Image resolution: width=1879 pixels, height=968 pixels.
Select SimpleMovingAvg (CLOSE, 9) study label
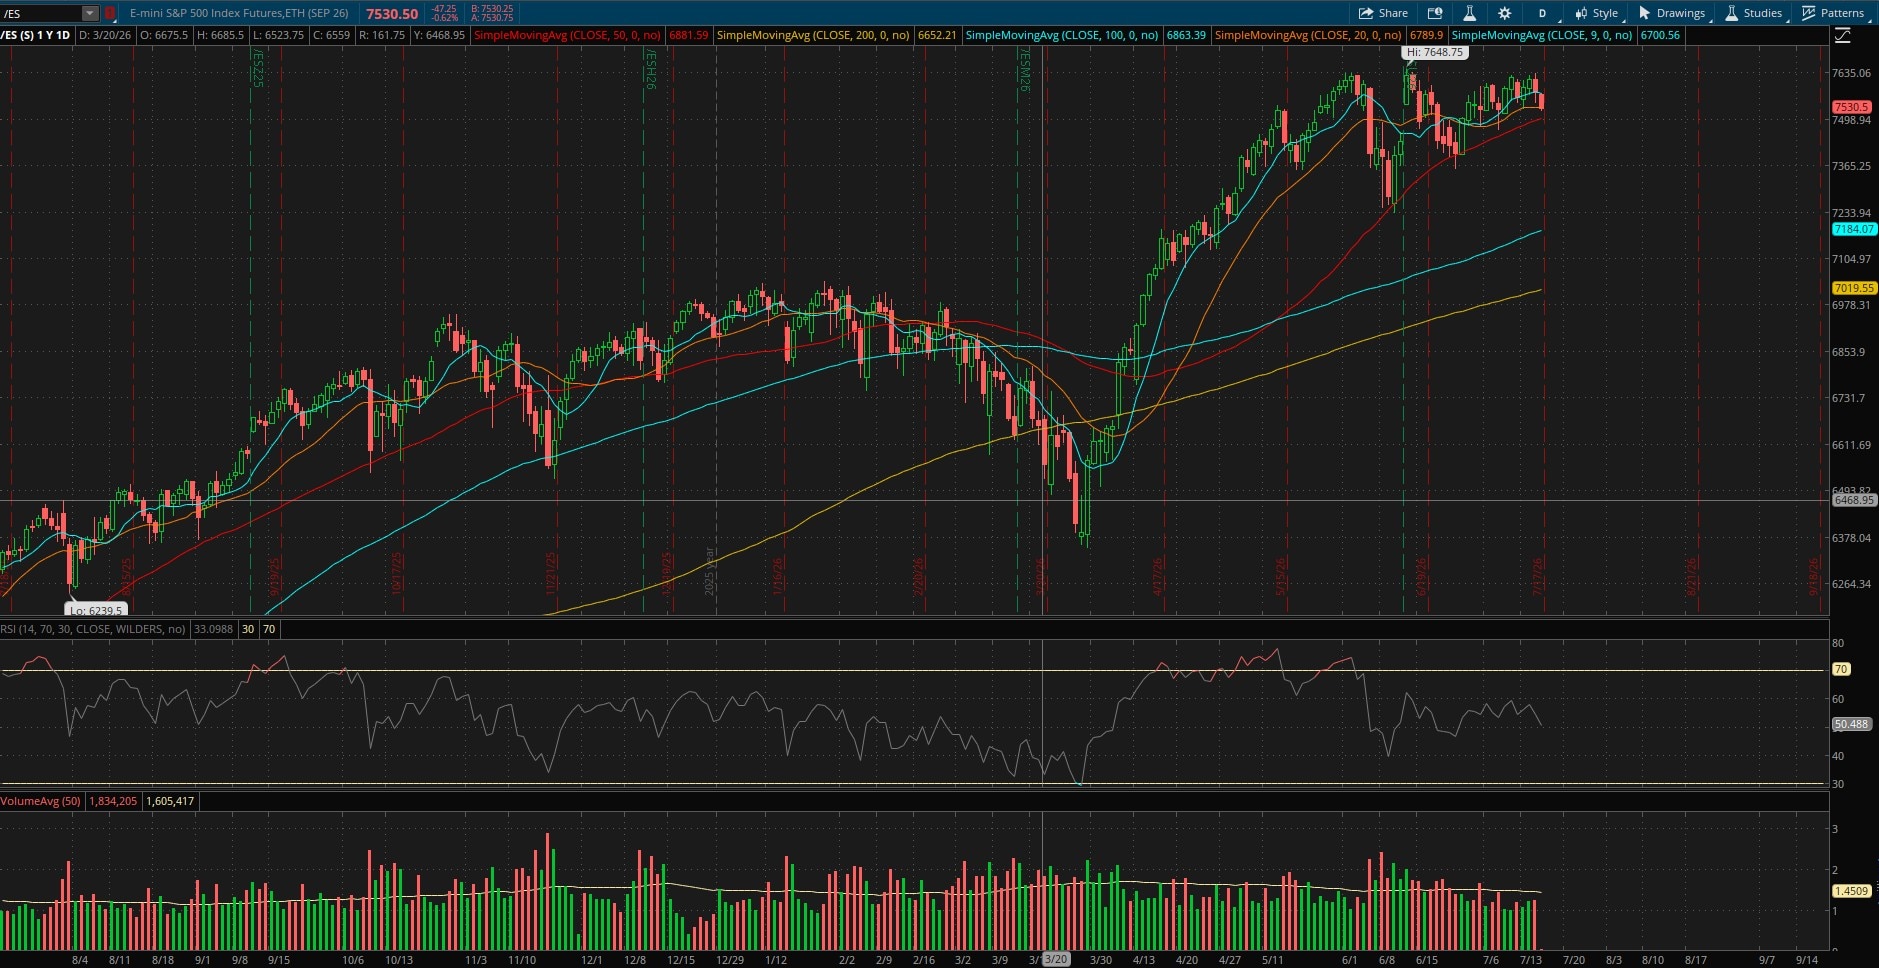(x=1542, y=35)
